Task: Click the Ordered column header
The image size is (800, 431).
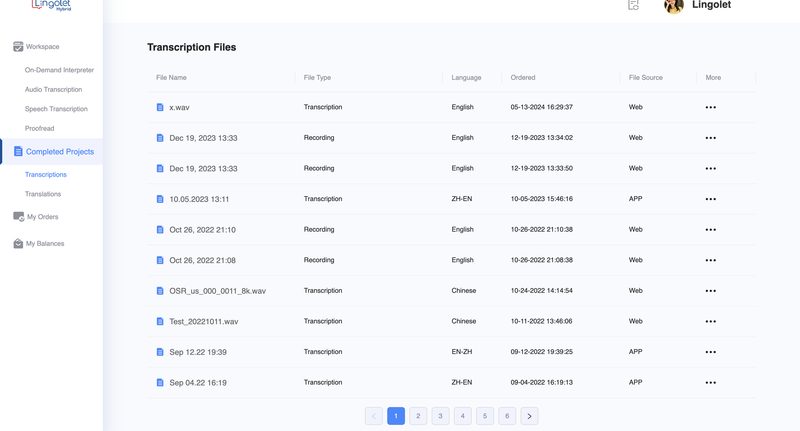Action: (x=523, y=78)
